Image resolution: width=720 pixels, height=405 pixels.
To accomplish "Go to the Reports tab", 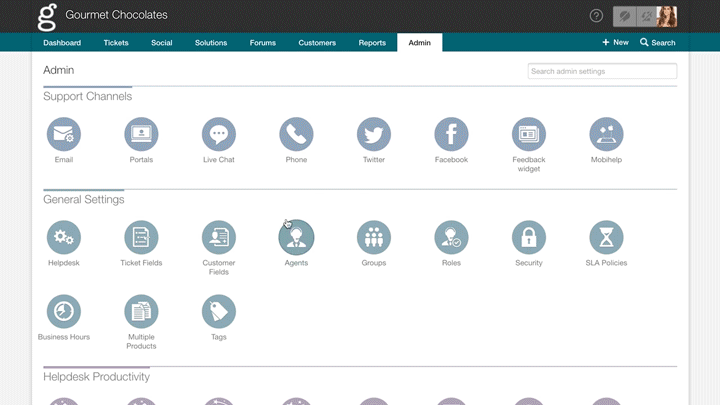I will click(x=372, y=43).
